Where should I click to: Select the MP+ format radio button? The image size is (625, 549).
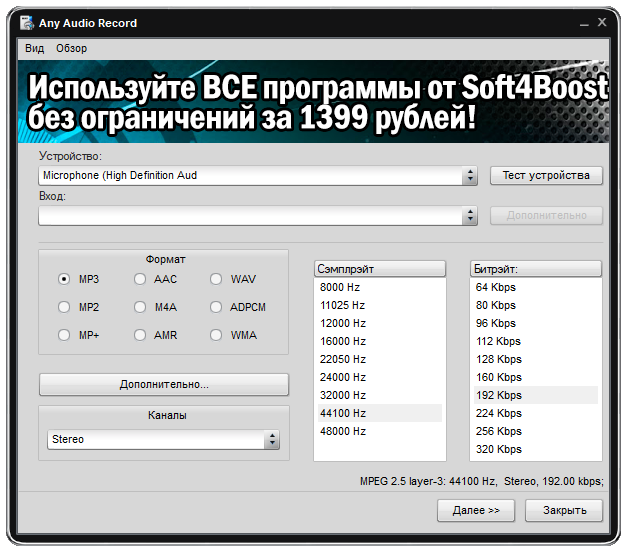[64, 335]
